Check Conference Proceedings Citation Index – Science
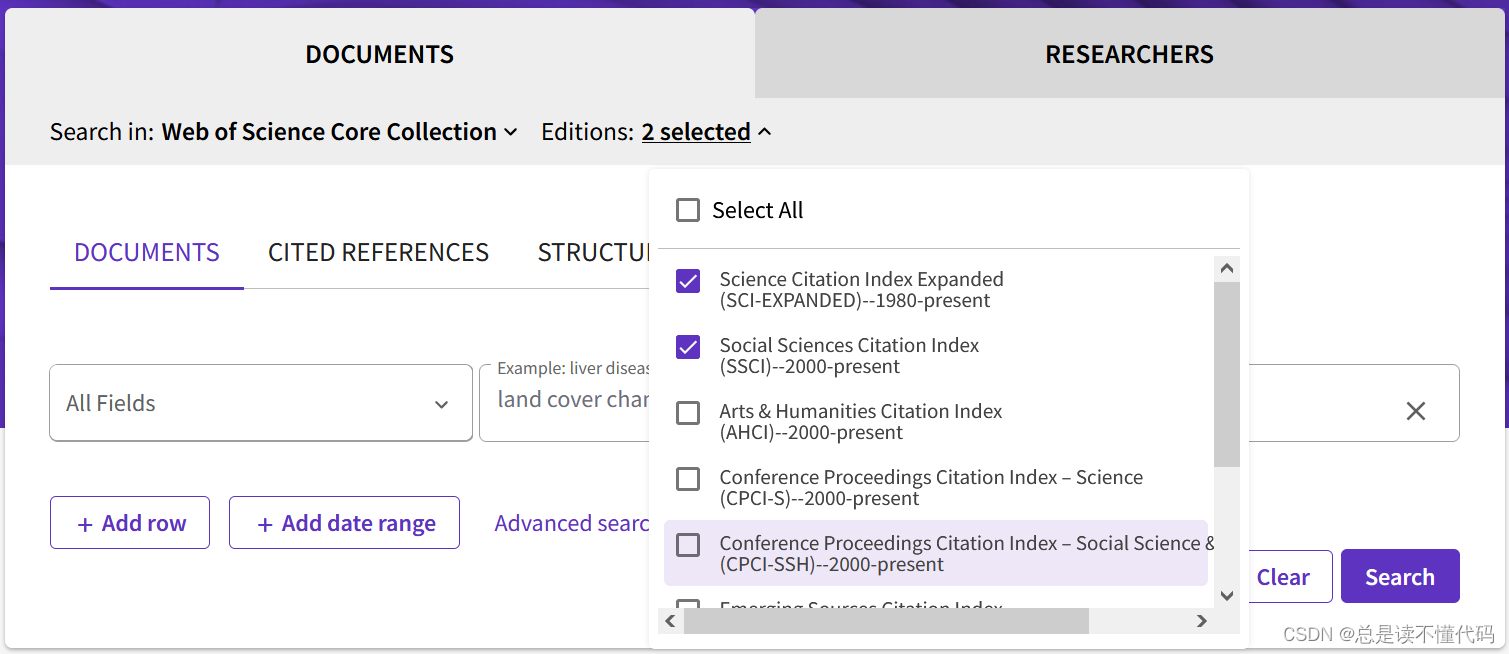 688,479
